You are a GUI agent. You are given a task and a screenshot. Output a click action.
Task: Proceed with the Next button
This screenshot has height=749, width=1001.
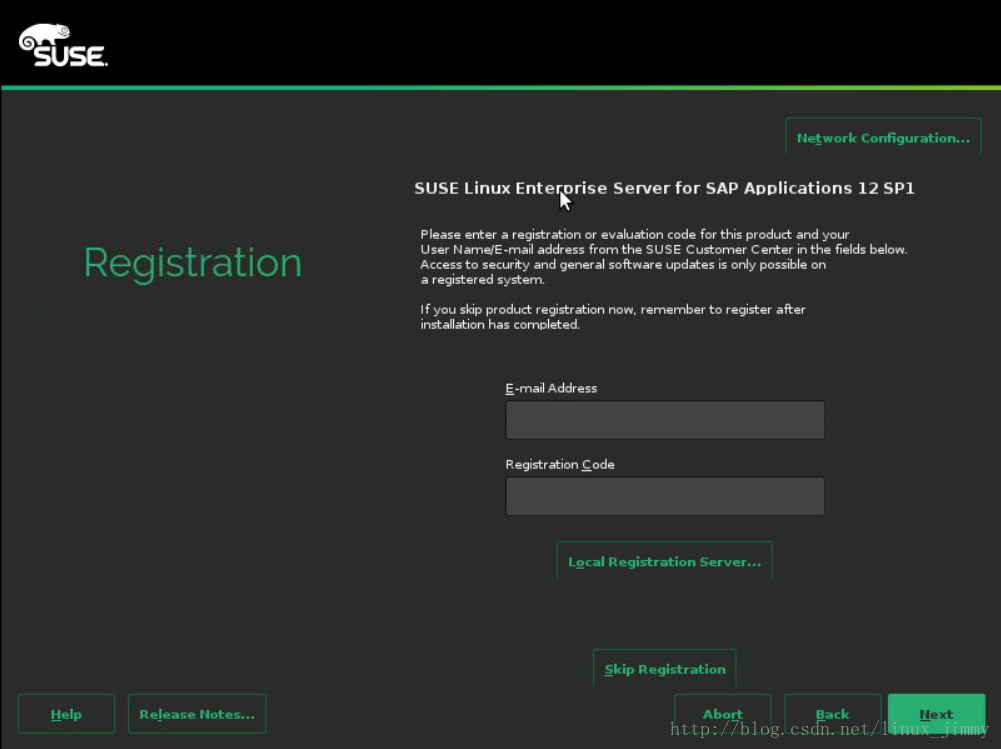(x=936, y=713)
